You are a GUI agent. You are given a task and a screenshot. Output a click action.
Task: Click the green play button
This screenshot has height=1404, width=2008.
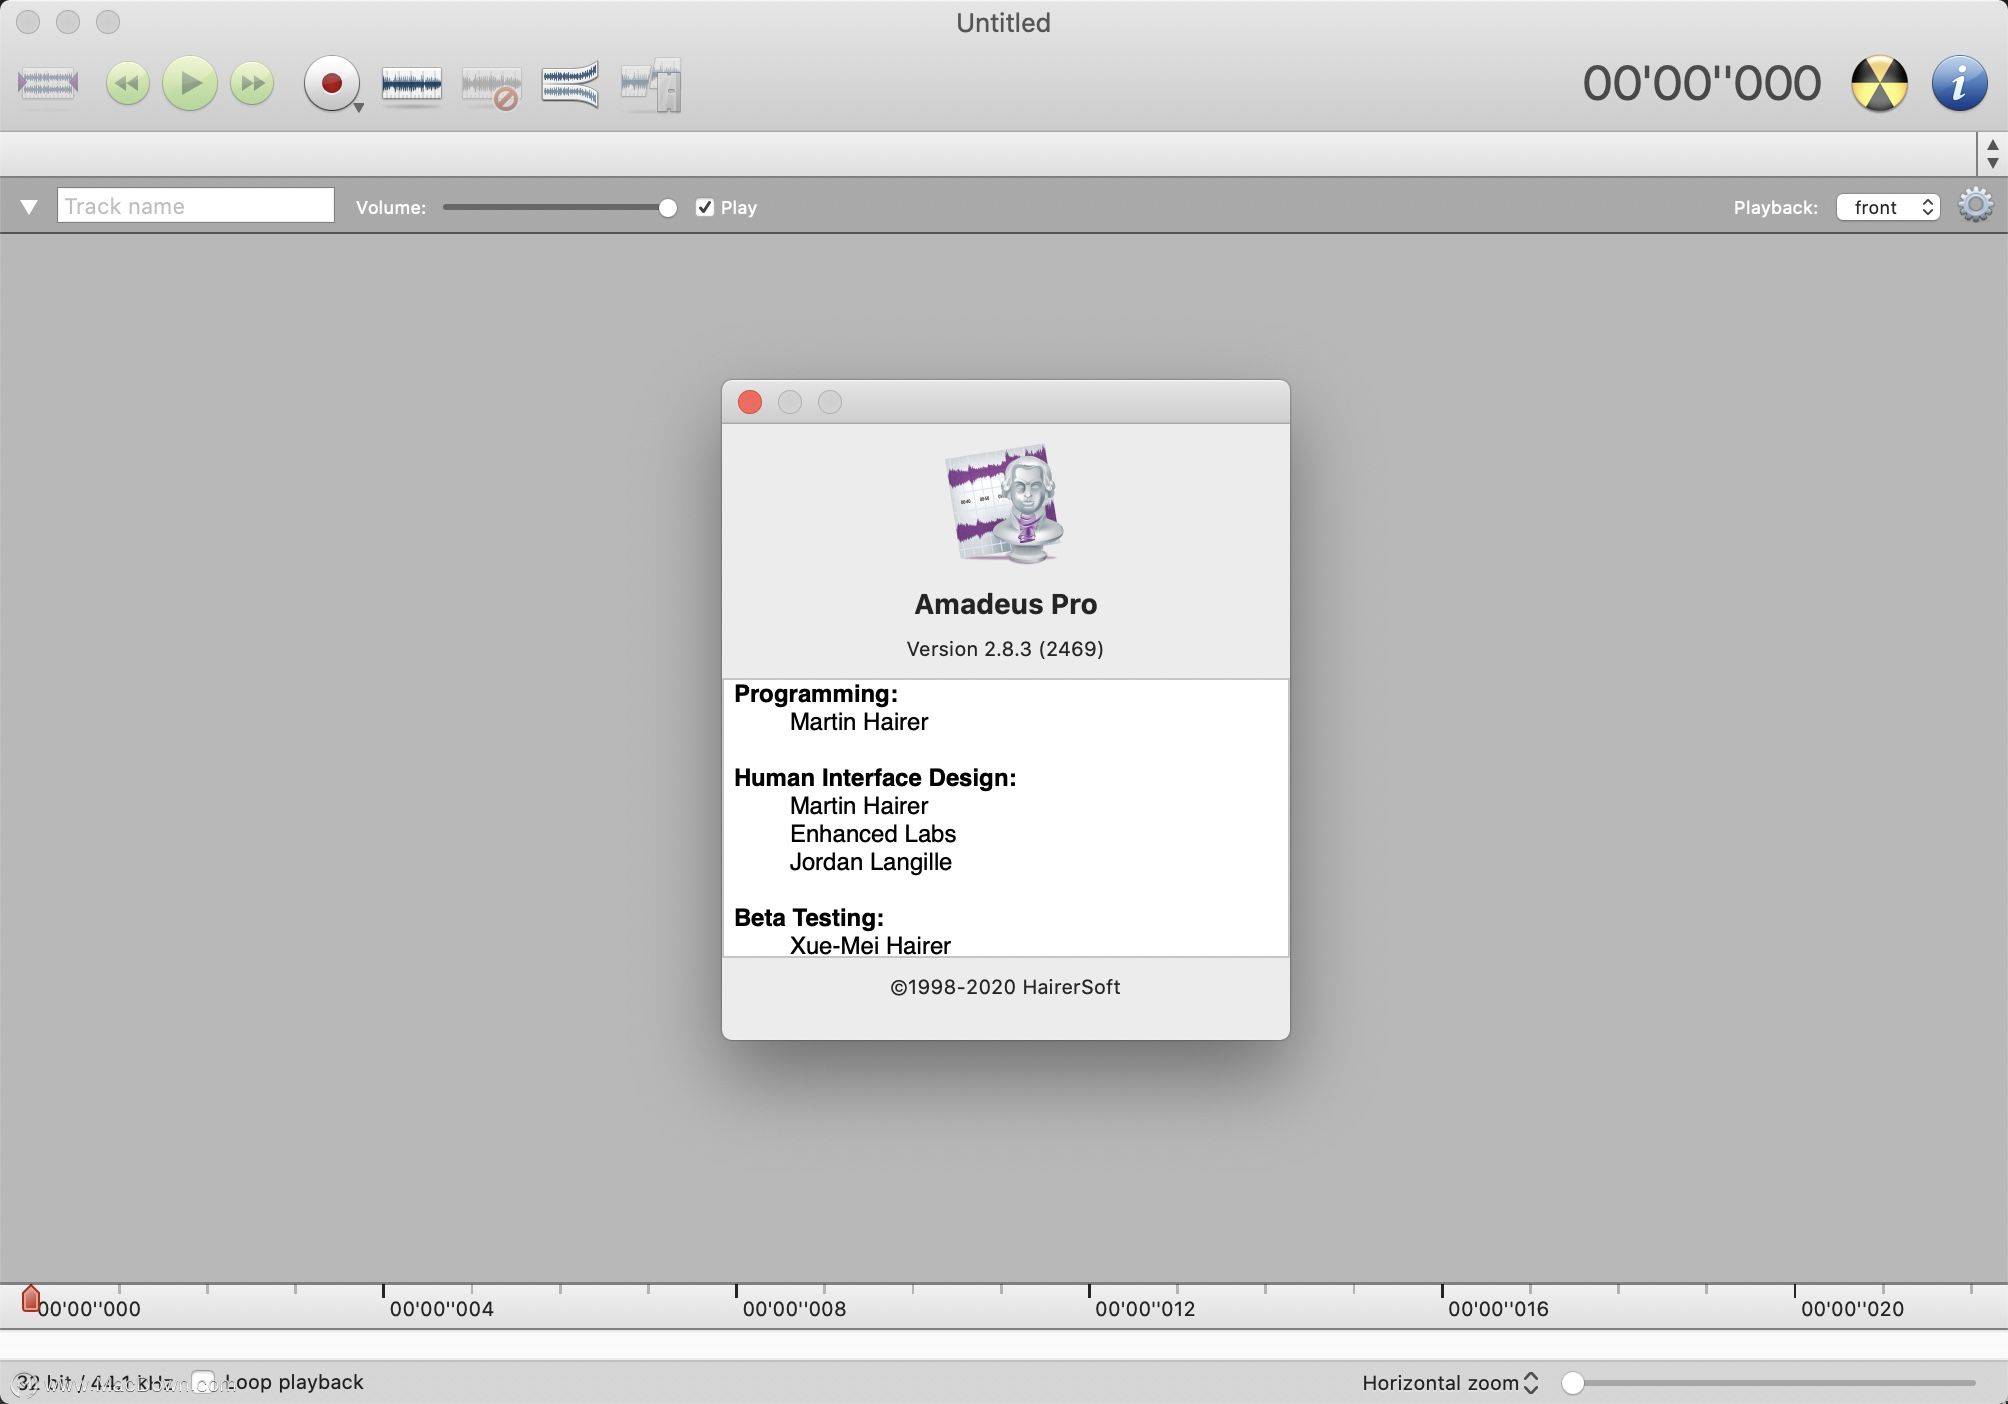click(x=189, y=83)
